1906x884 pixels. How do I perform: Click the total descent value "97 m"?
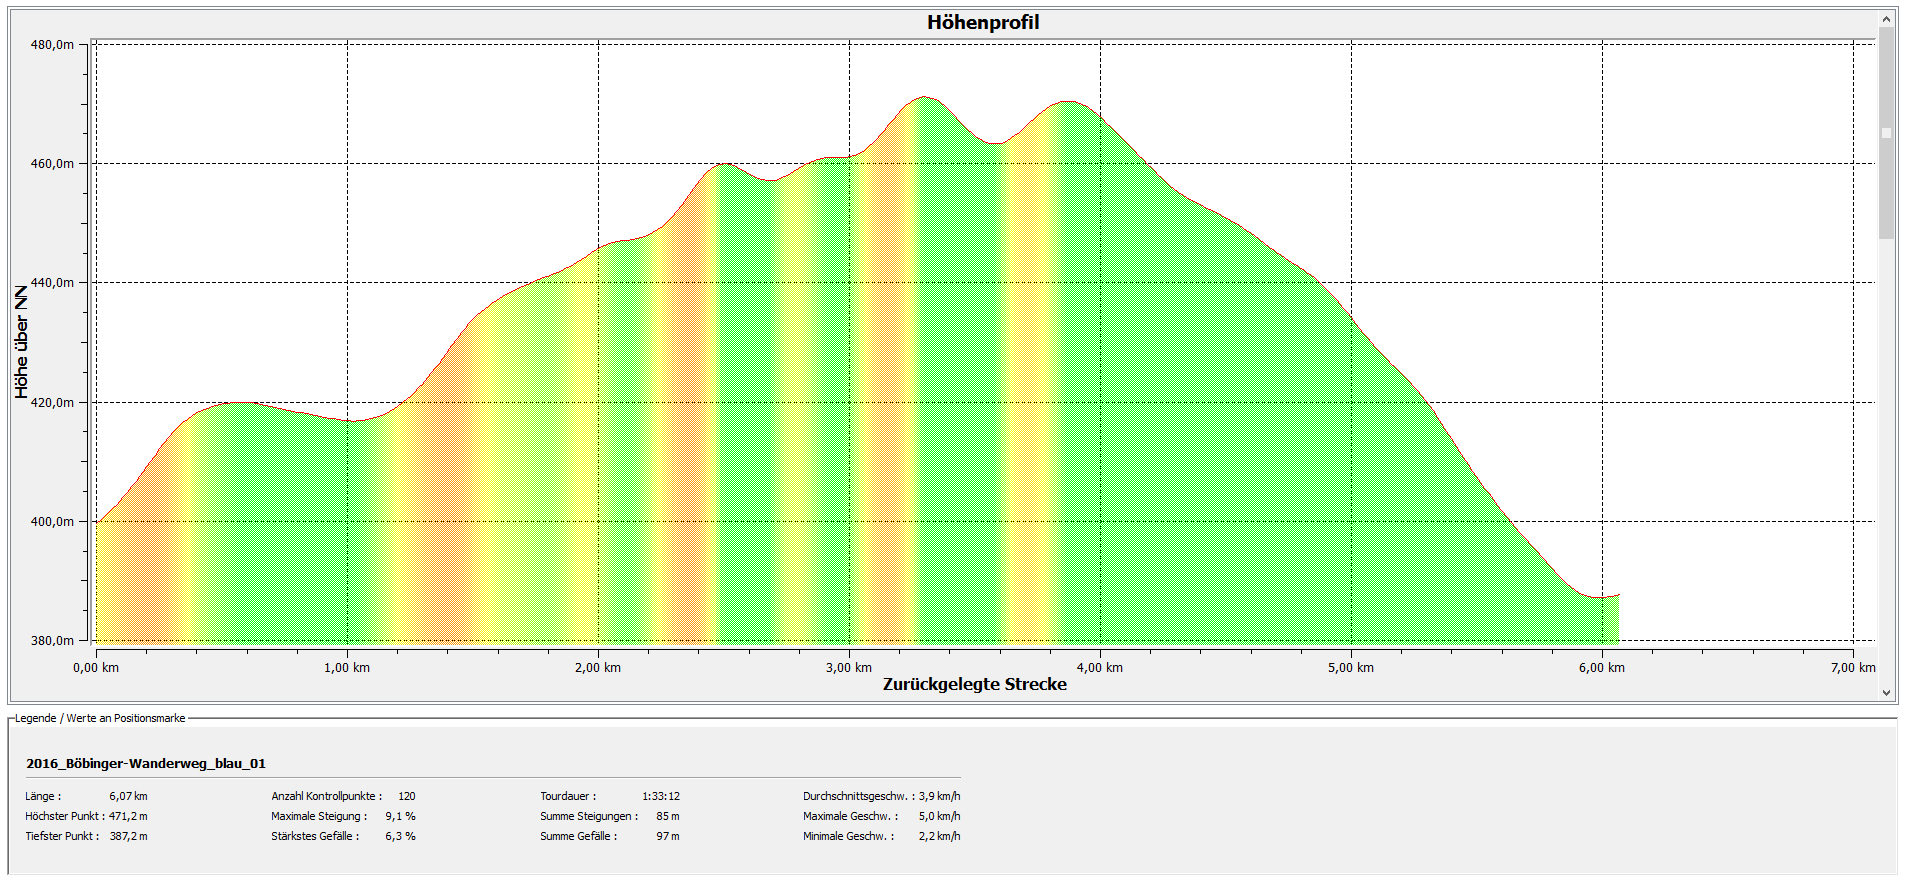click(668, 837)
